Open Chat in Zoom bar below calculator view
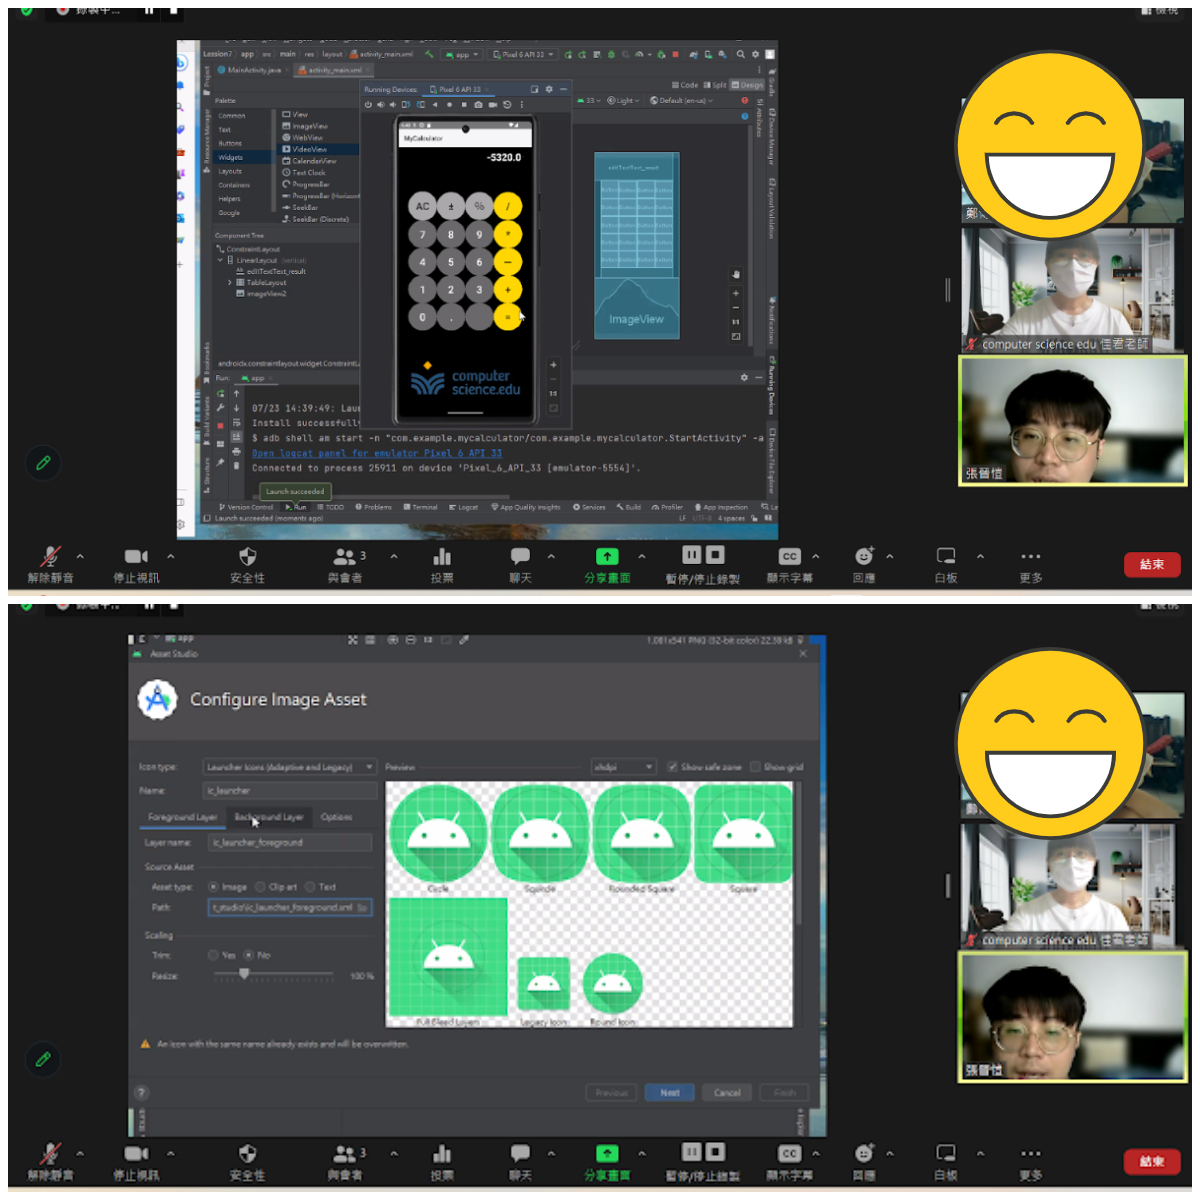Screen dimensions: 1200x1200 tap(520, 564)
